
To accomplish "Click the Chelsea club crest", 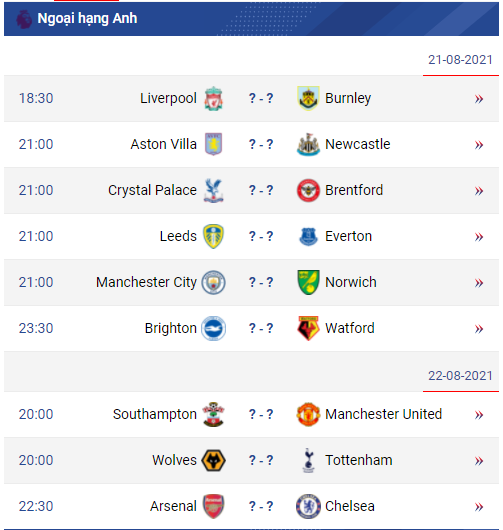I will pyautogui.click(x=308, y=506).
